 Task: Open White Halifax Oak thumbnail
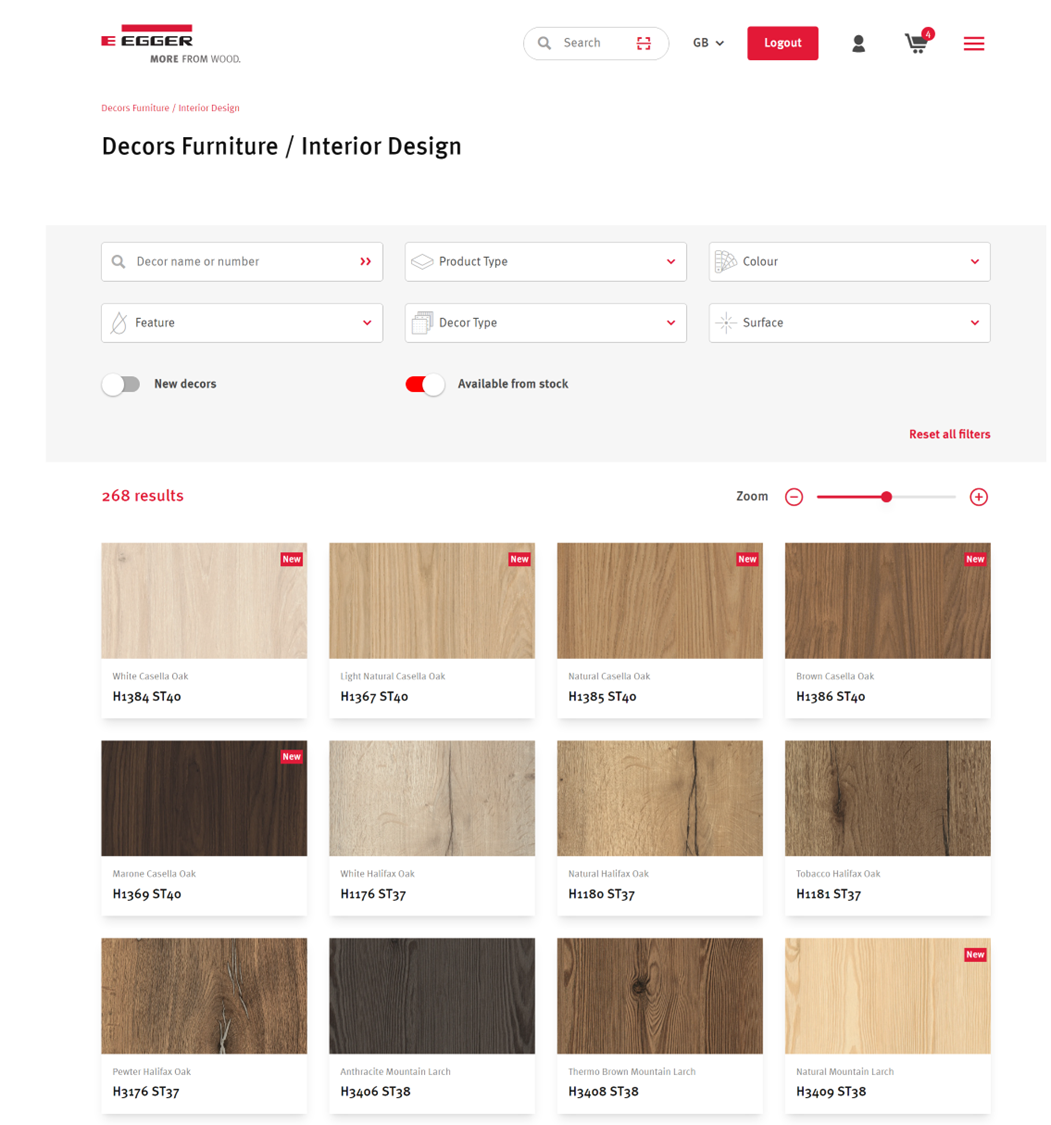coord(432,798)
